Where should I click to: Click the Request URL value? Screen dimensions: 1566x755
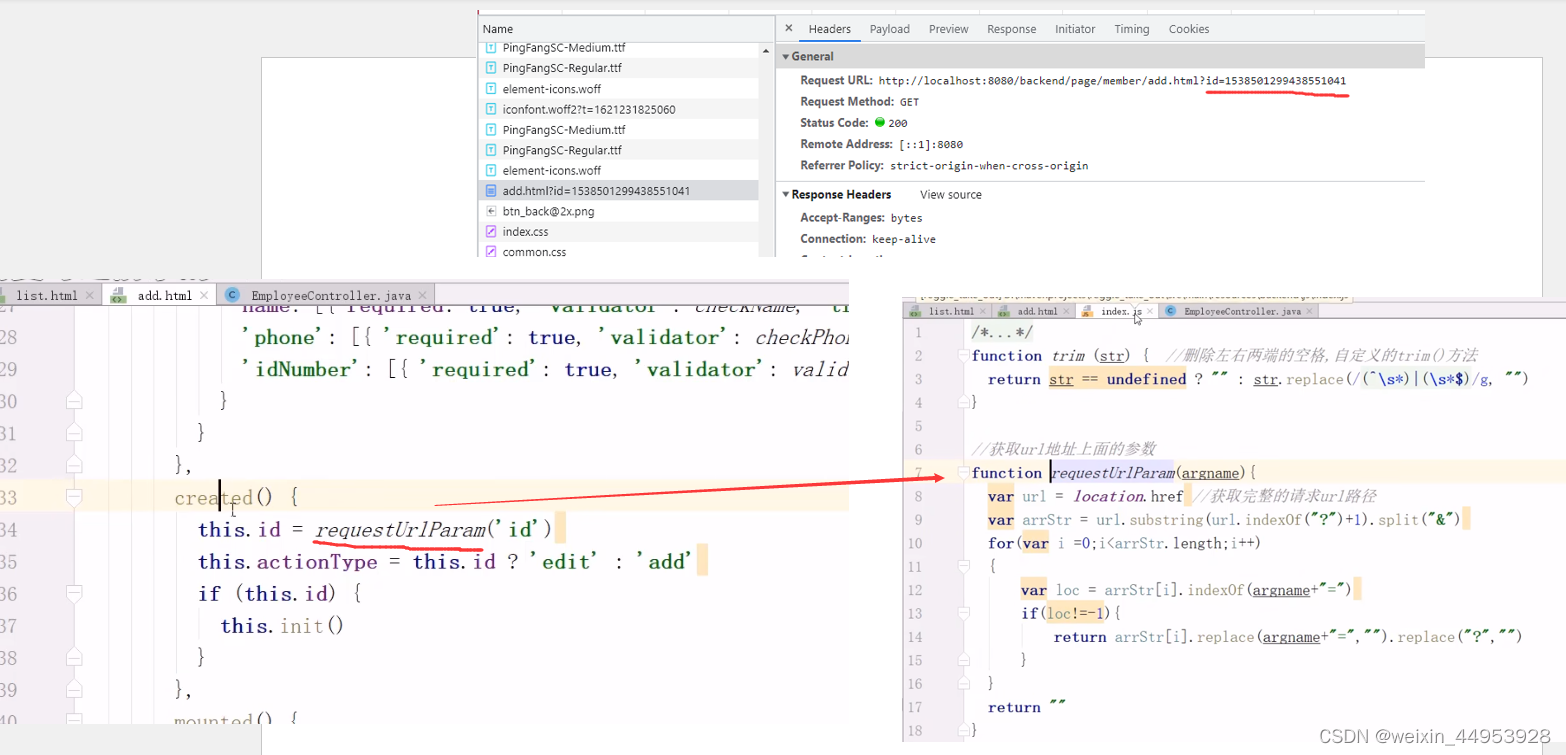pos(1112,80)
